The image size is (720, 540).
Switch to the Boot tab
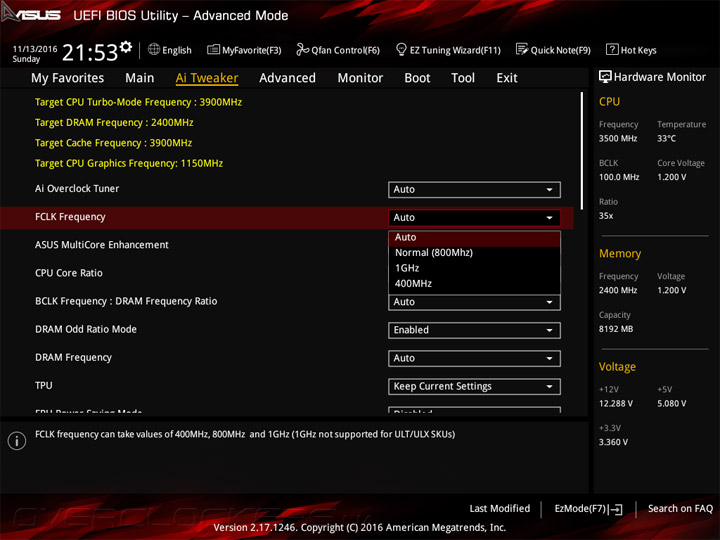(417, 78)
